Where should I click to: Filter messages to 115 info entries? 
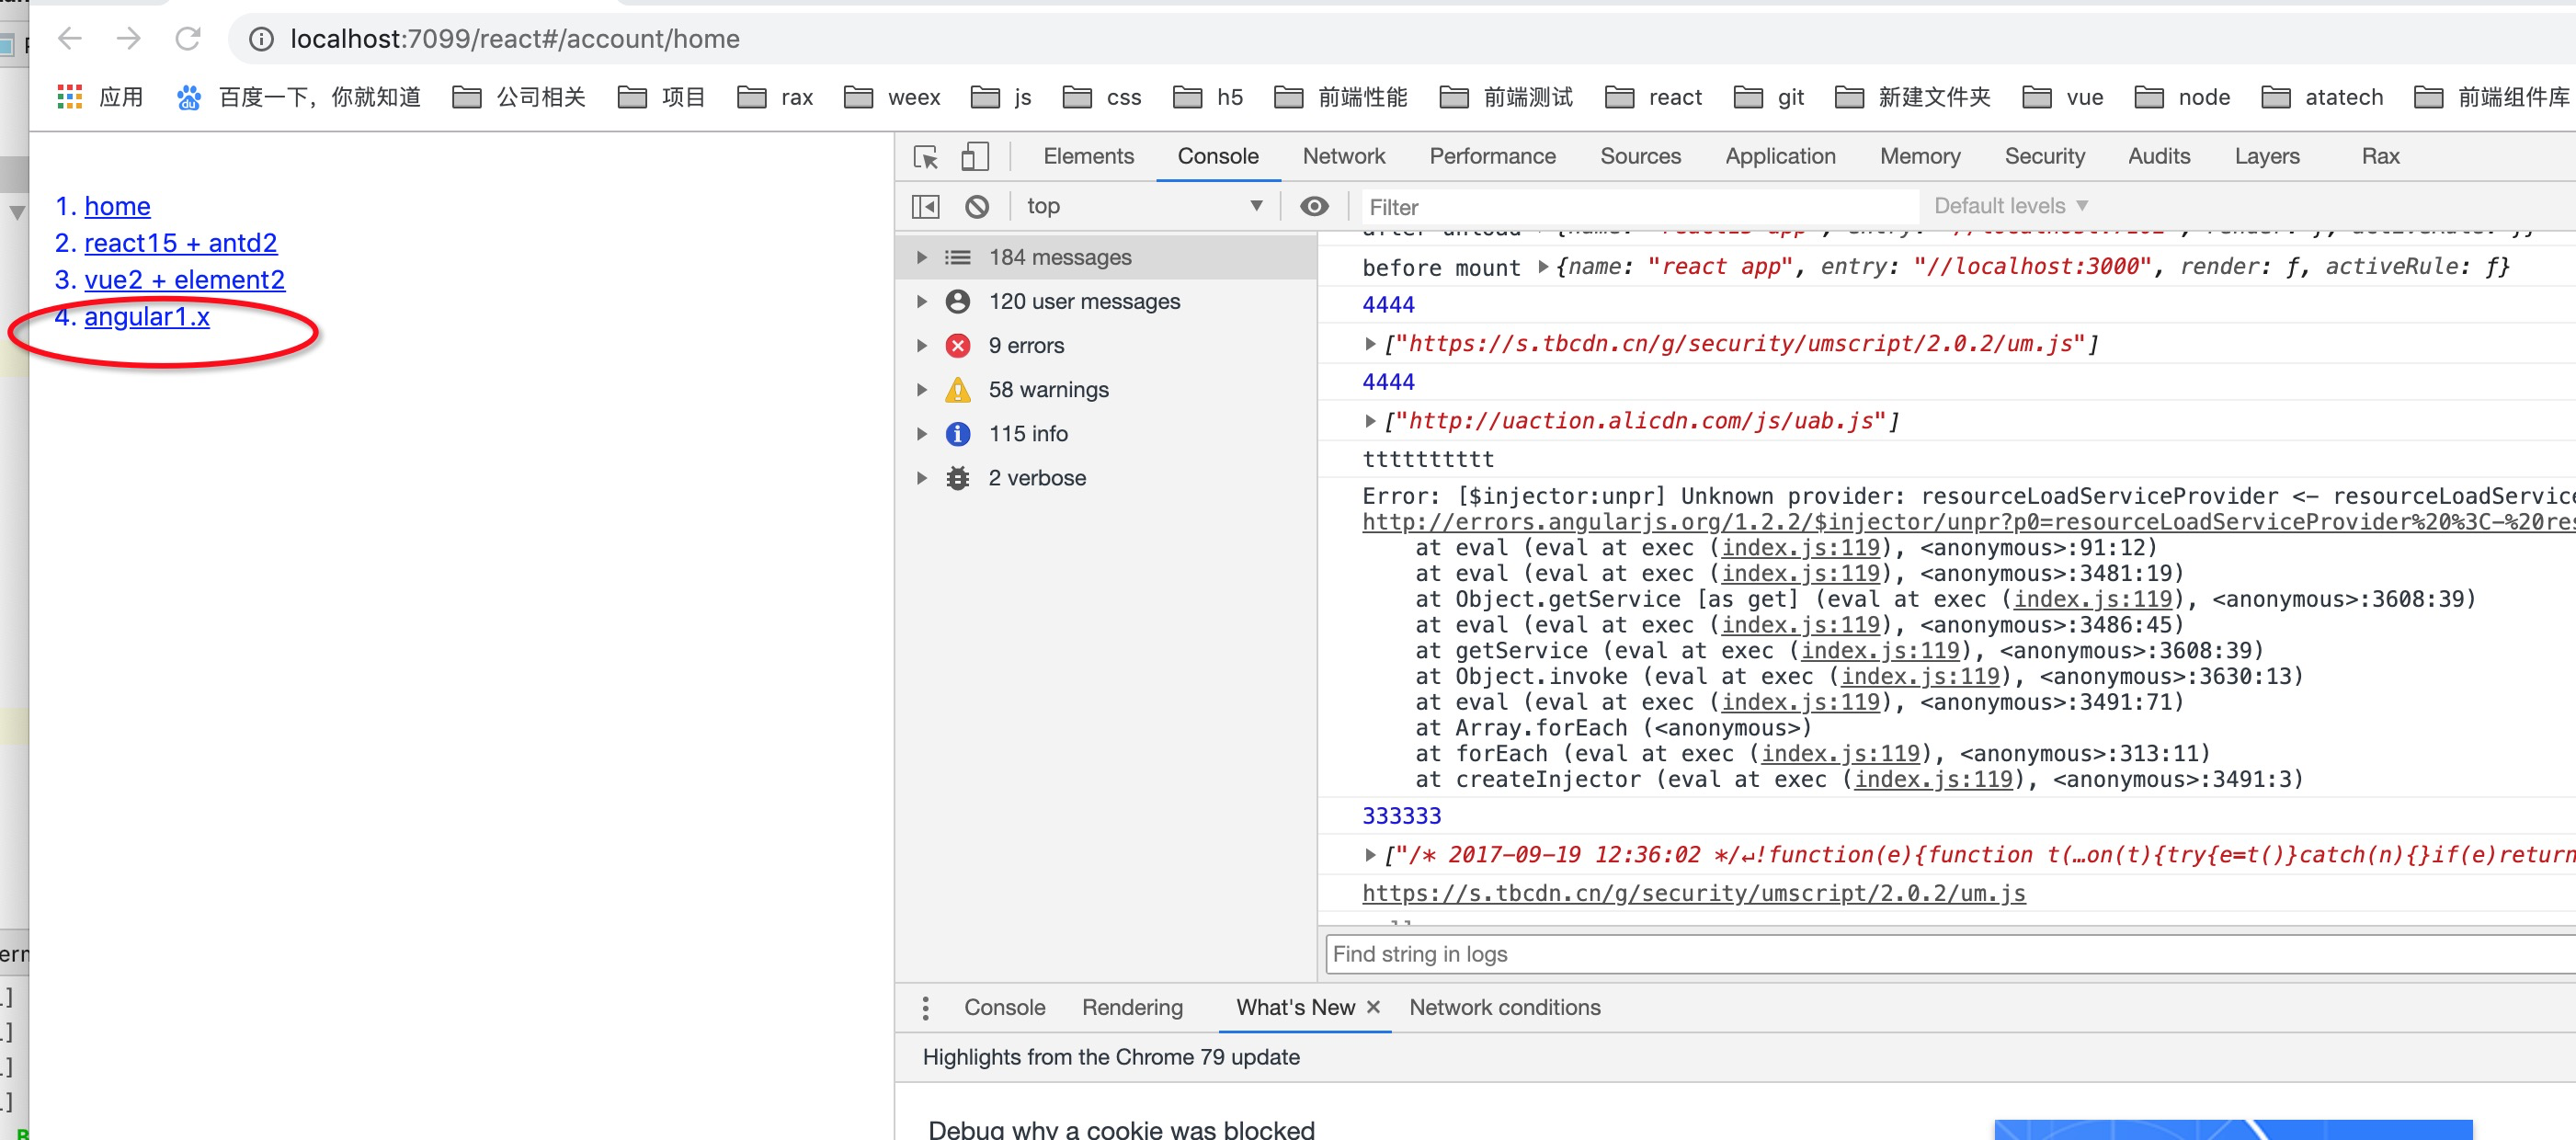(1028, 433)
